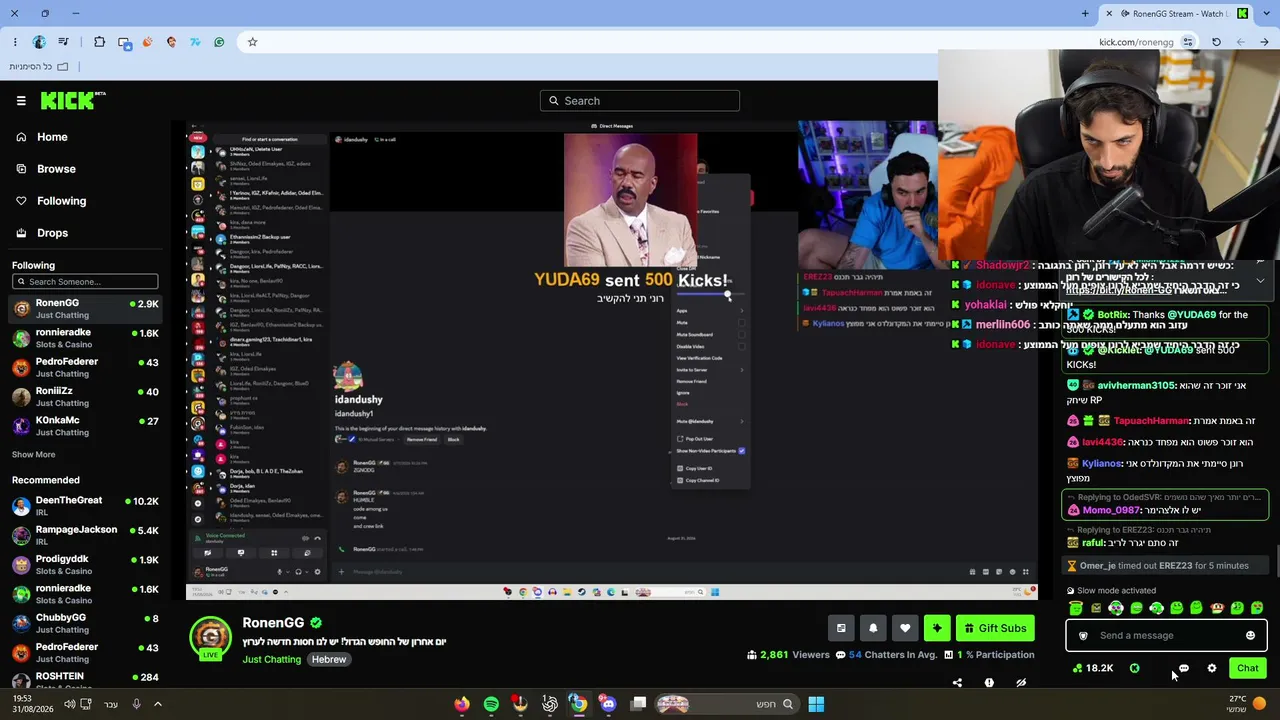Open Firefox from the taskbar
The width and height of the screenshot is (1280, 720).
pyautogui.click(x=461, y=704)
